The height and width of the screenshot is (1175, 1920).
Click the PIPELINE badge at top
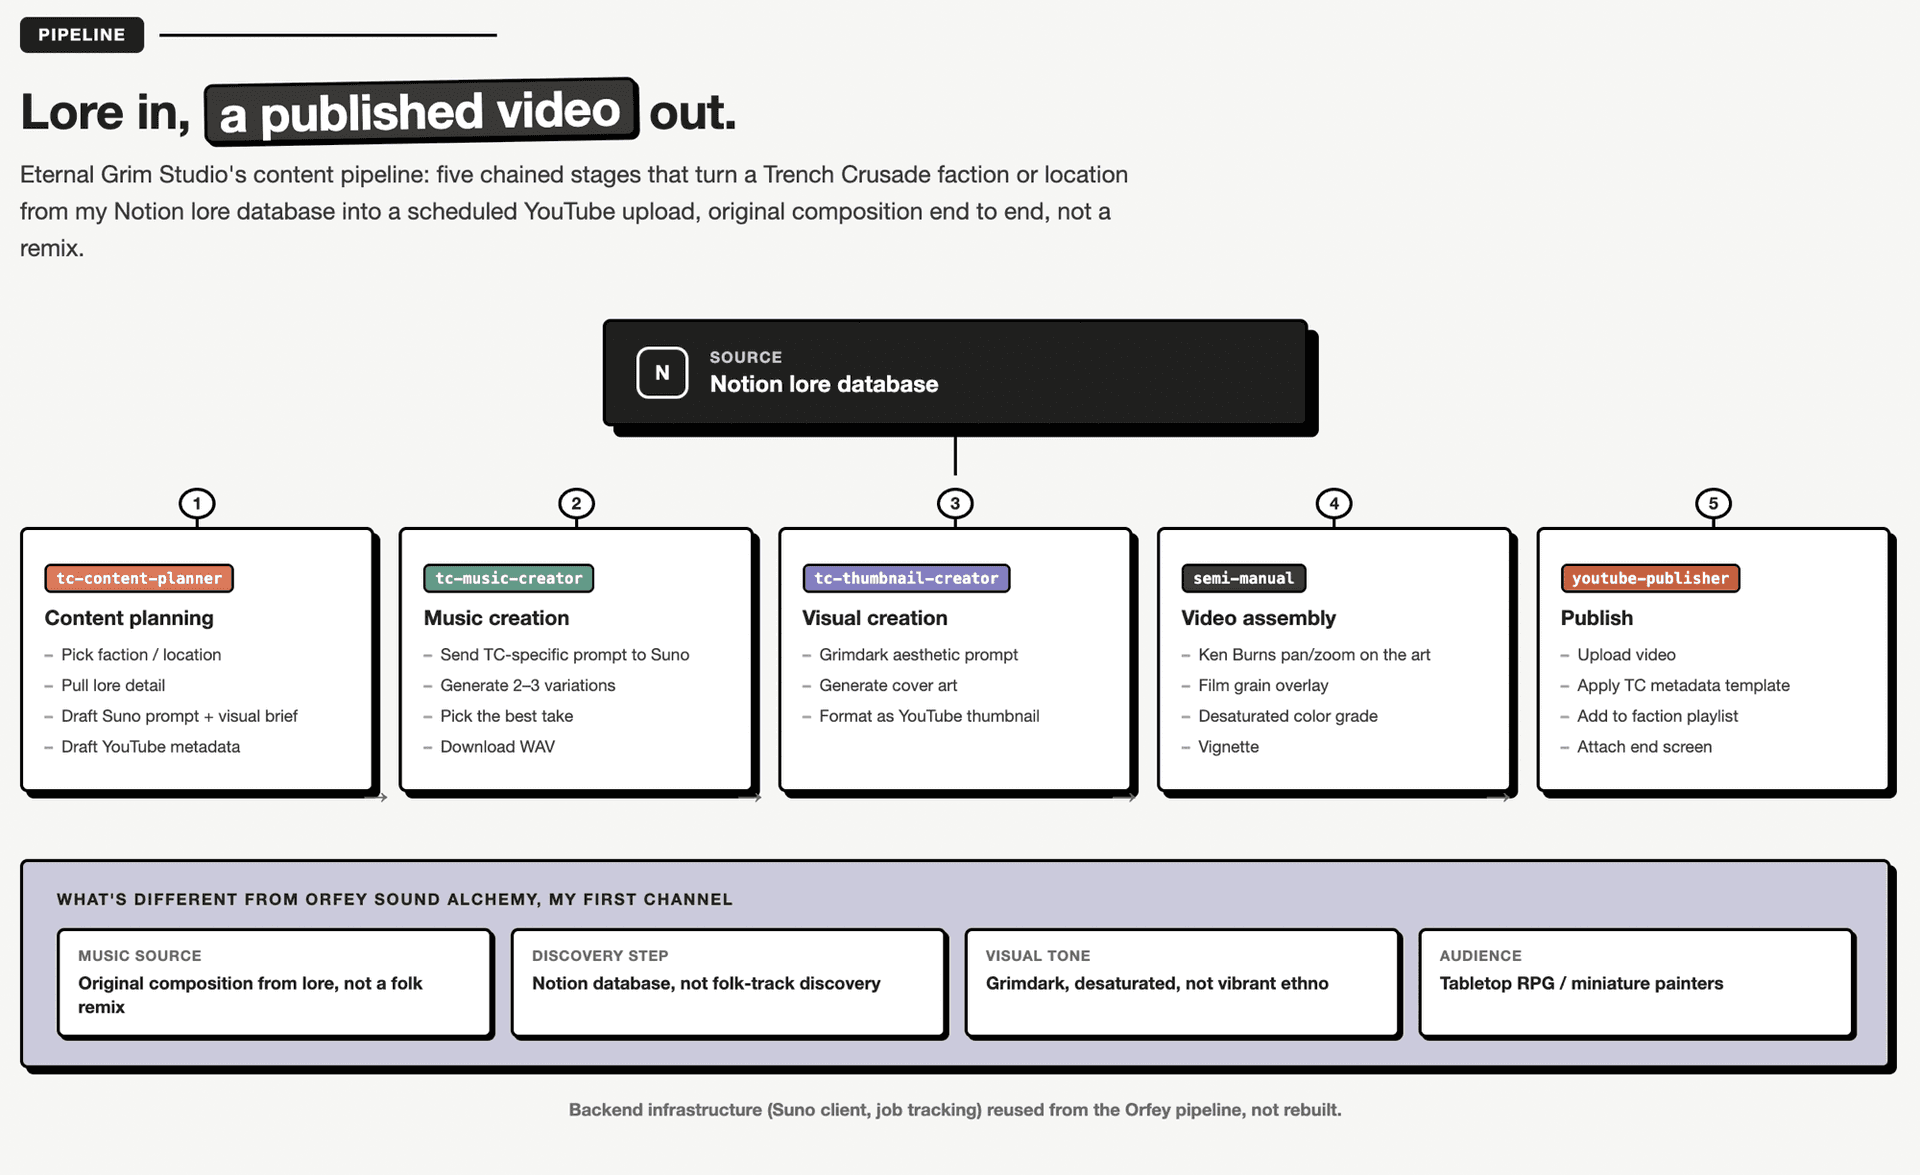click(x=82, y=35)
